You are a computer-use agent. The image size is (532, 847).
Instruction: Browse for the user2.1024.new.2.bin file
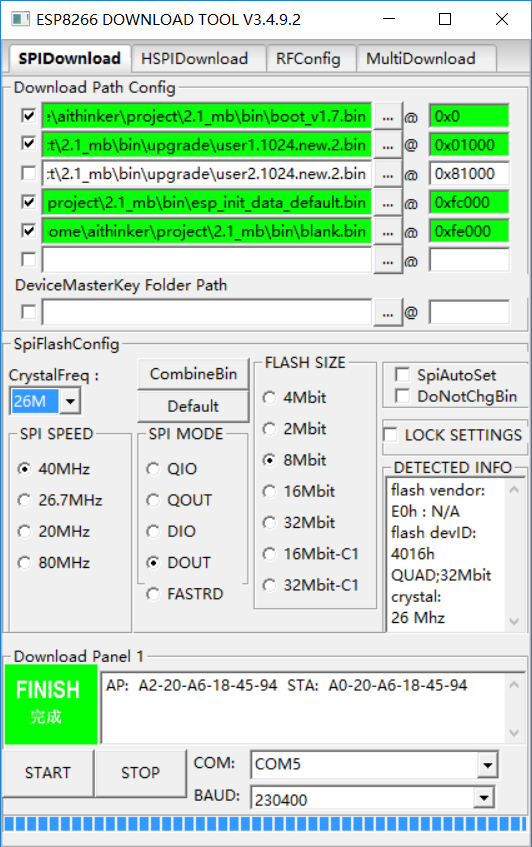tap(388, 174)
